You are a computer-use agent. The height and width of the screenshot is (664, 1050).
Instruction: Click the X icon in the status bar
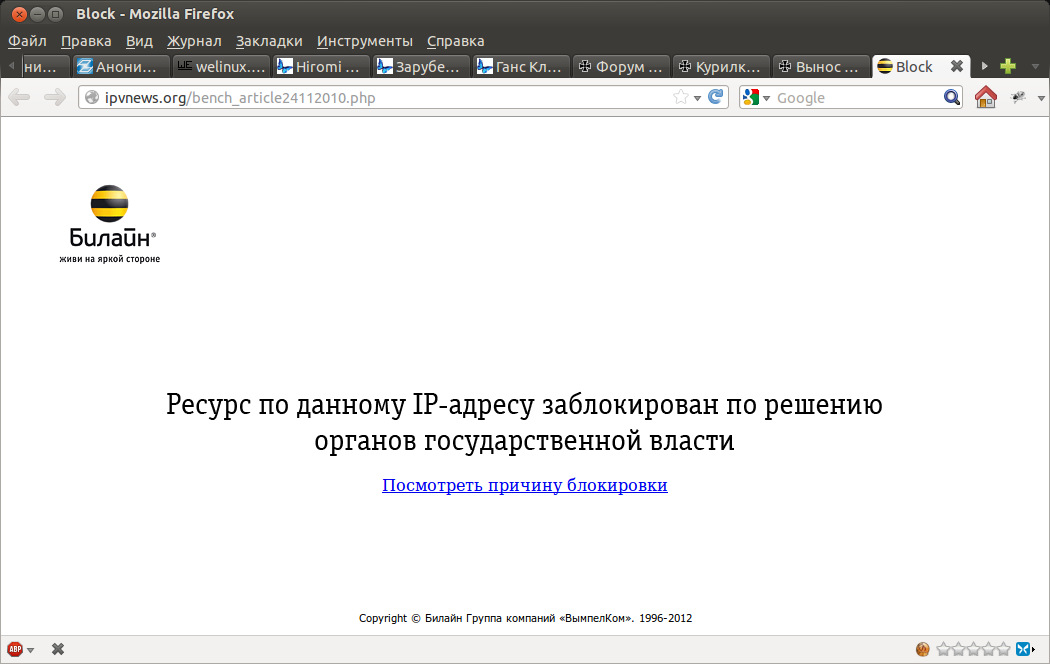pos(58,649)
